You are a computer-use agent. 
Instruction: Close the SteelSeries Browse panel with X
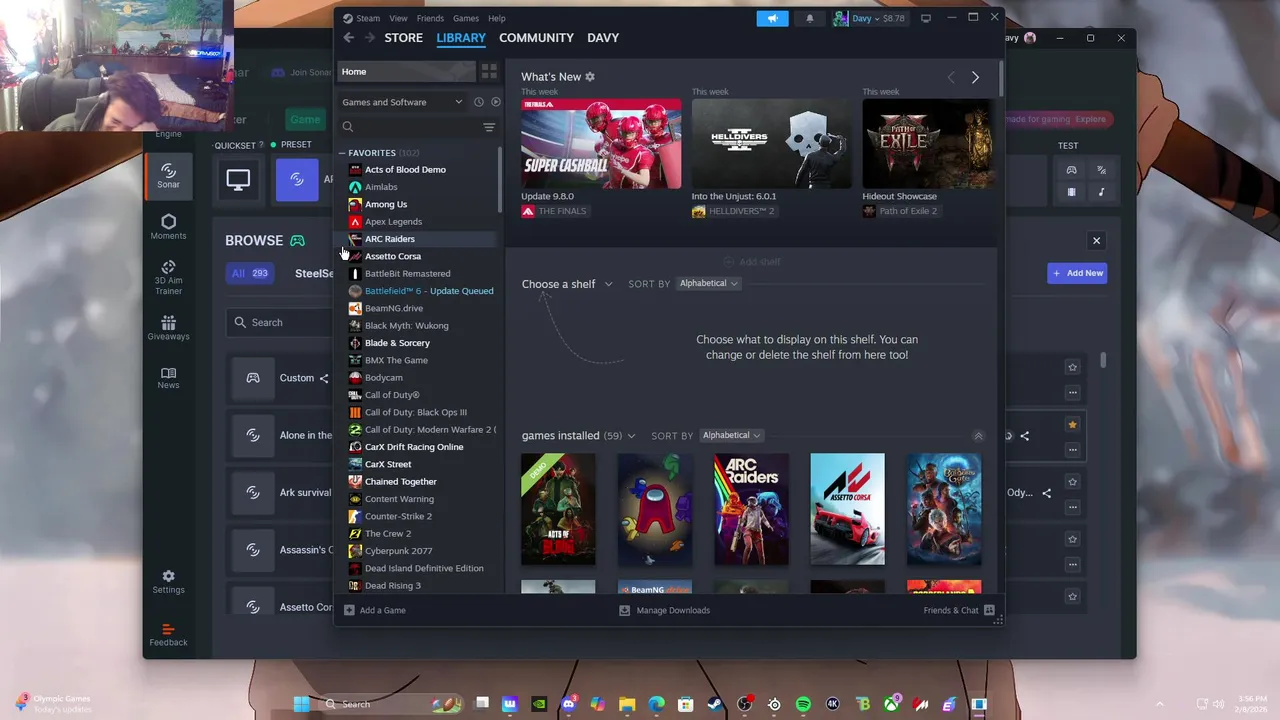tap(1096, 241)
